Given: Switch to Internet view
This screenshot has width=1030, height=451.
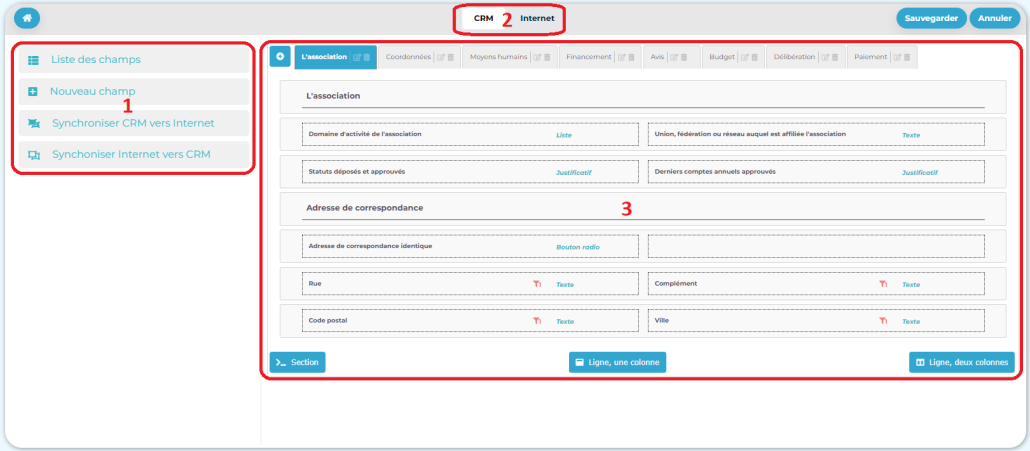Looking at the screenshot, I should pyautogui.click(x=537, y=18).
